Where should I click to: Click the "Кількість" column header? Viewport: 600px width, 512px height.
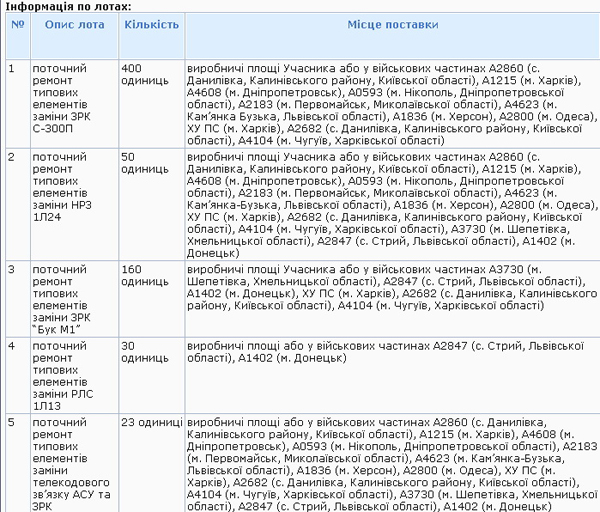tap(150, 22)
